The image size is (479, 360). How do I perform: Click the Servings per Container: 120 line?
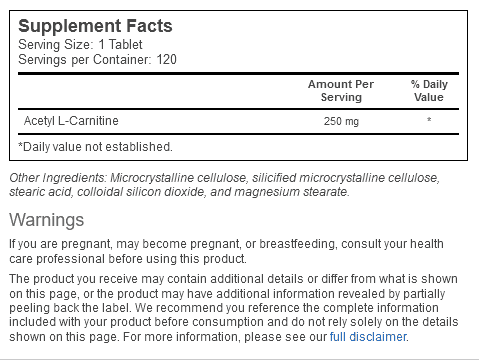pos(97,60)
